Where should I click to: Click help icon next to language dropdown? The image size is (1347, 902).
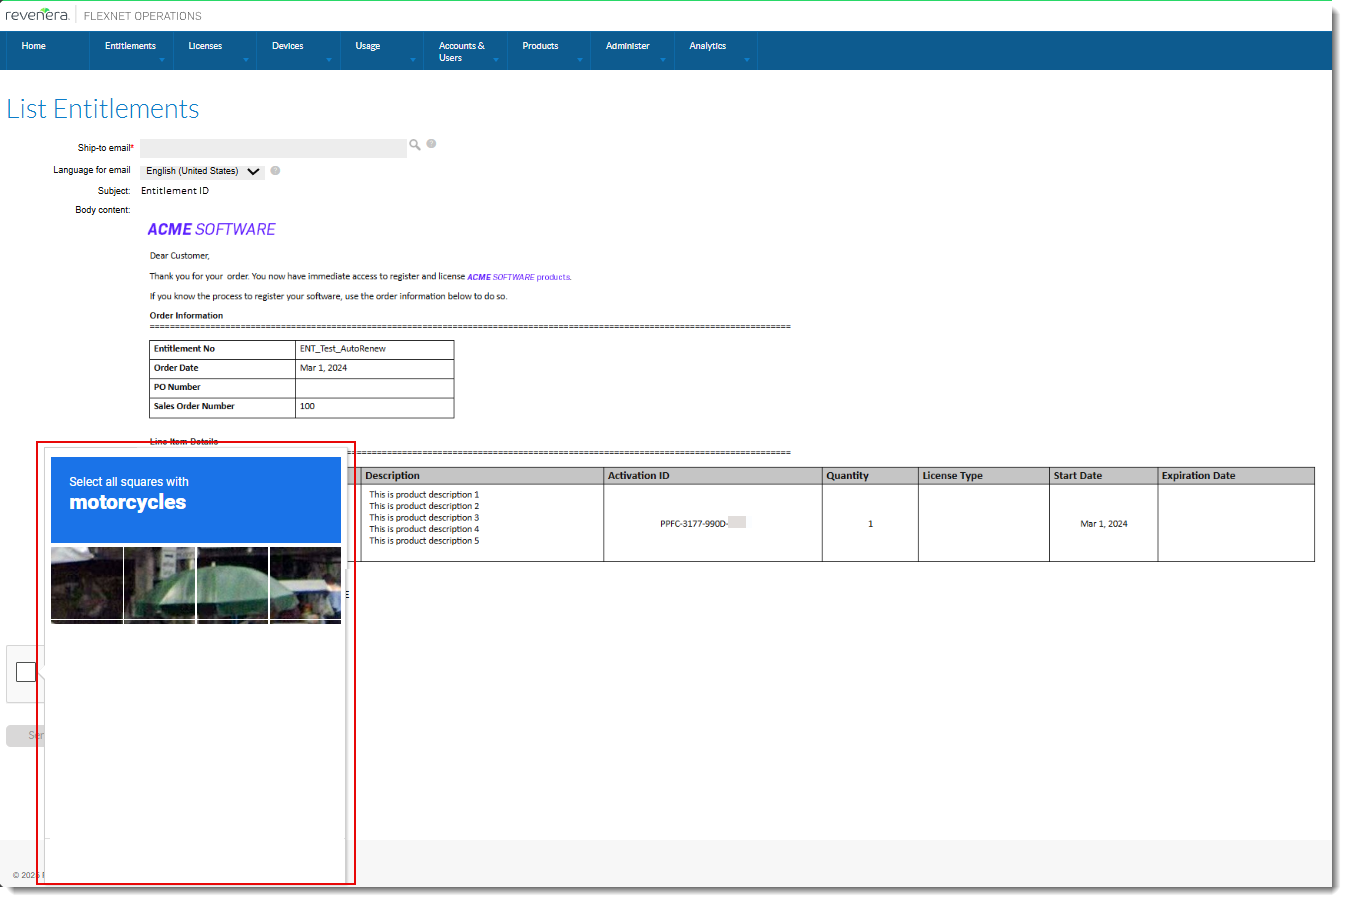click(275, 171)
